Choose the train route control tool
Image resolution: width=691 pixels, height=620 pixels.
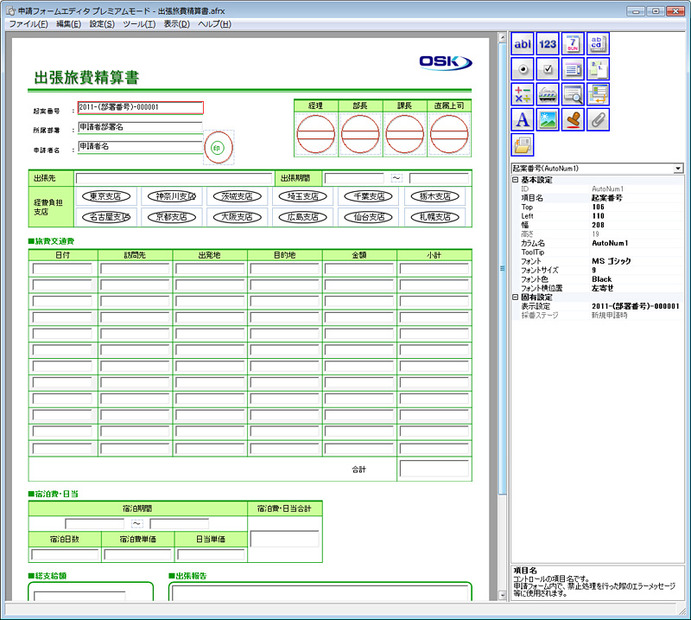click(x=547, y=94)
